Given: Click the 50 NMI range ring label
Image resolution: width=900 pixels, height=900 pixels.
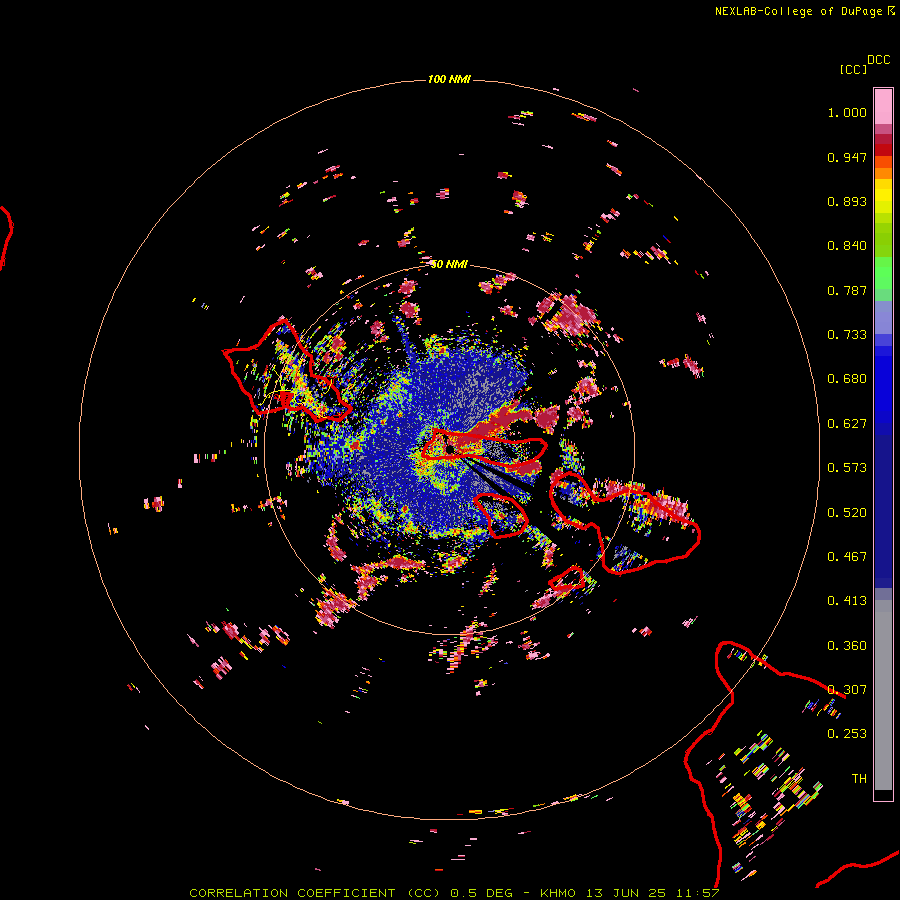Looking at the screenshot, I should [x=449, y=264].
